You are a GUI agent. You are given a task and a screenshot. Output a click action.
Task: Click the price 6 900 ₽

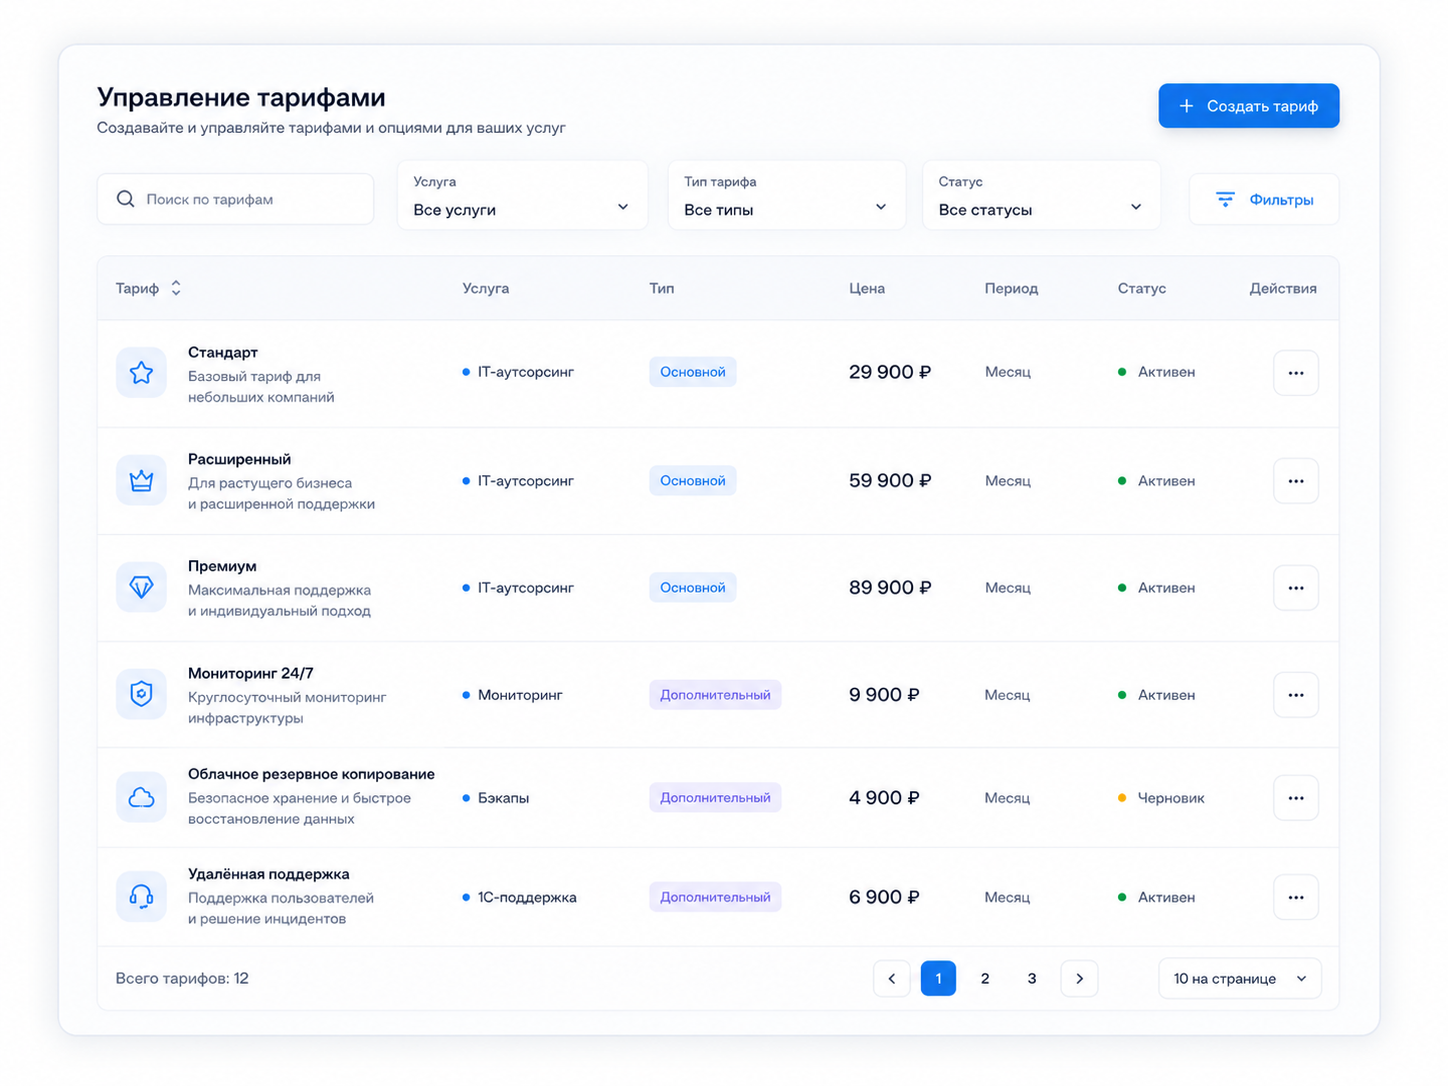[884, 897]
